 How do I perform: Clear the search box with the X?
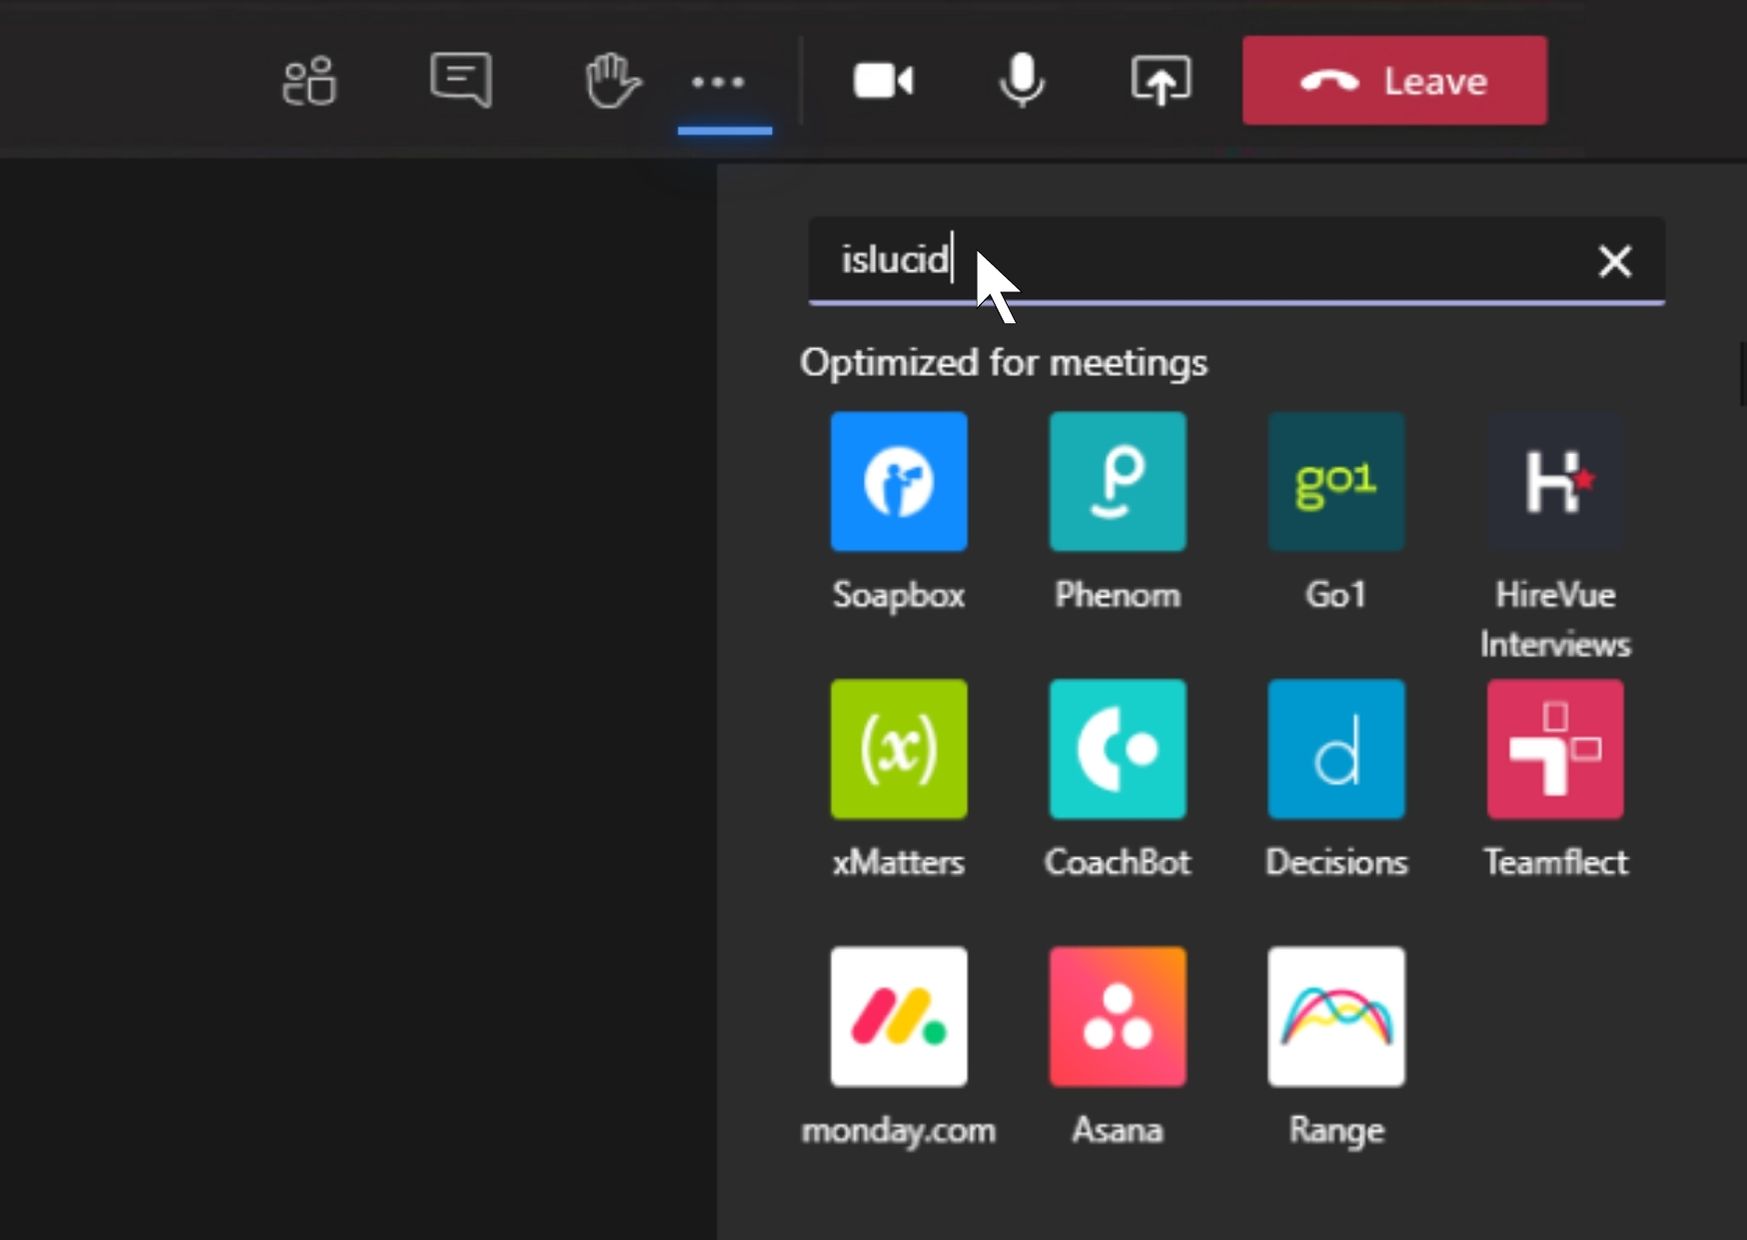(x=1614, y=261)
